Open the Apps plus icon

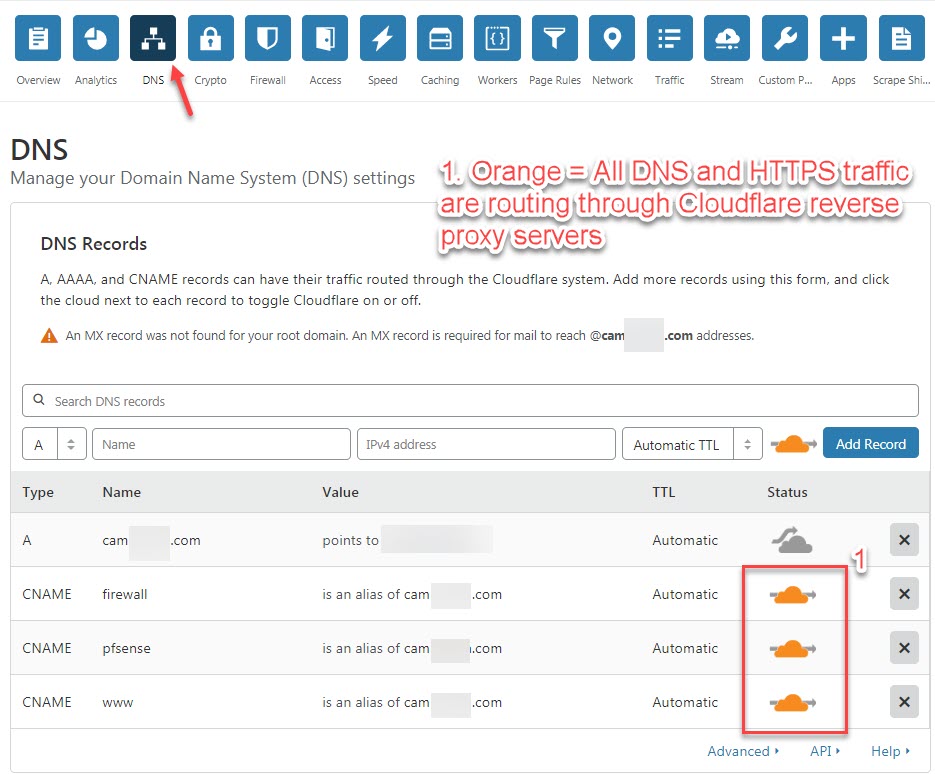843,38
